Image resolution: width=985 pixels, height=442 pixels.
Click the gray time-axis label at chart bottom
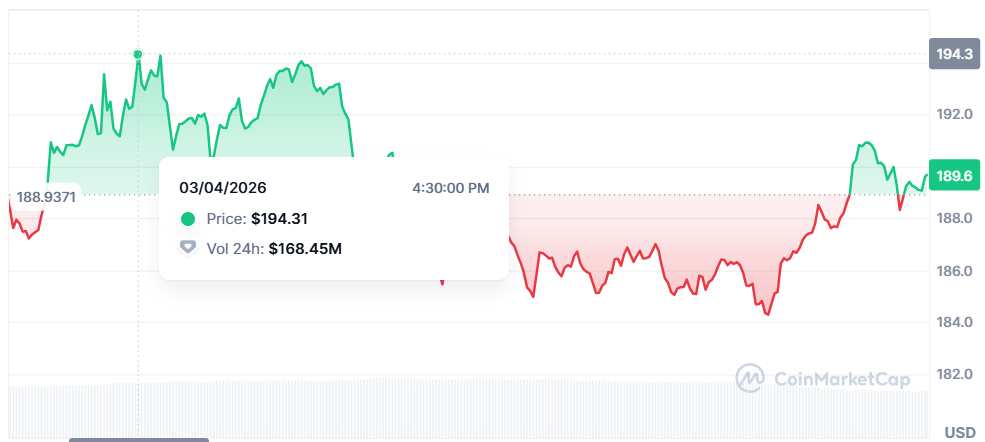pyautogui.click(x=138, y=439)
